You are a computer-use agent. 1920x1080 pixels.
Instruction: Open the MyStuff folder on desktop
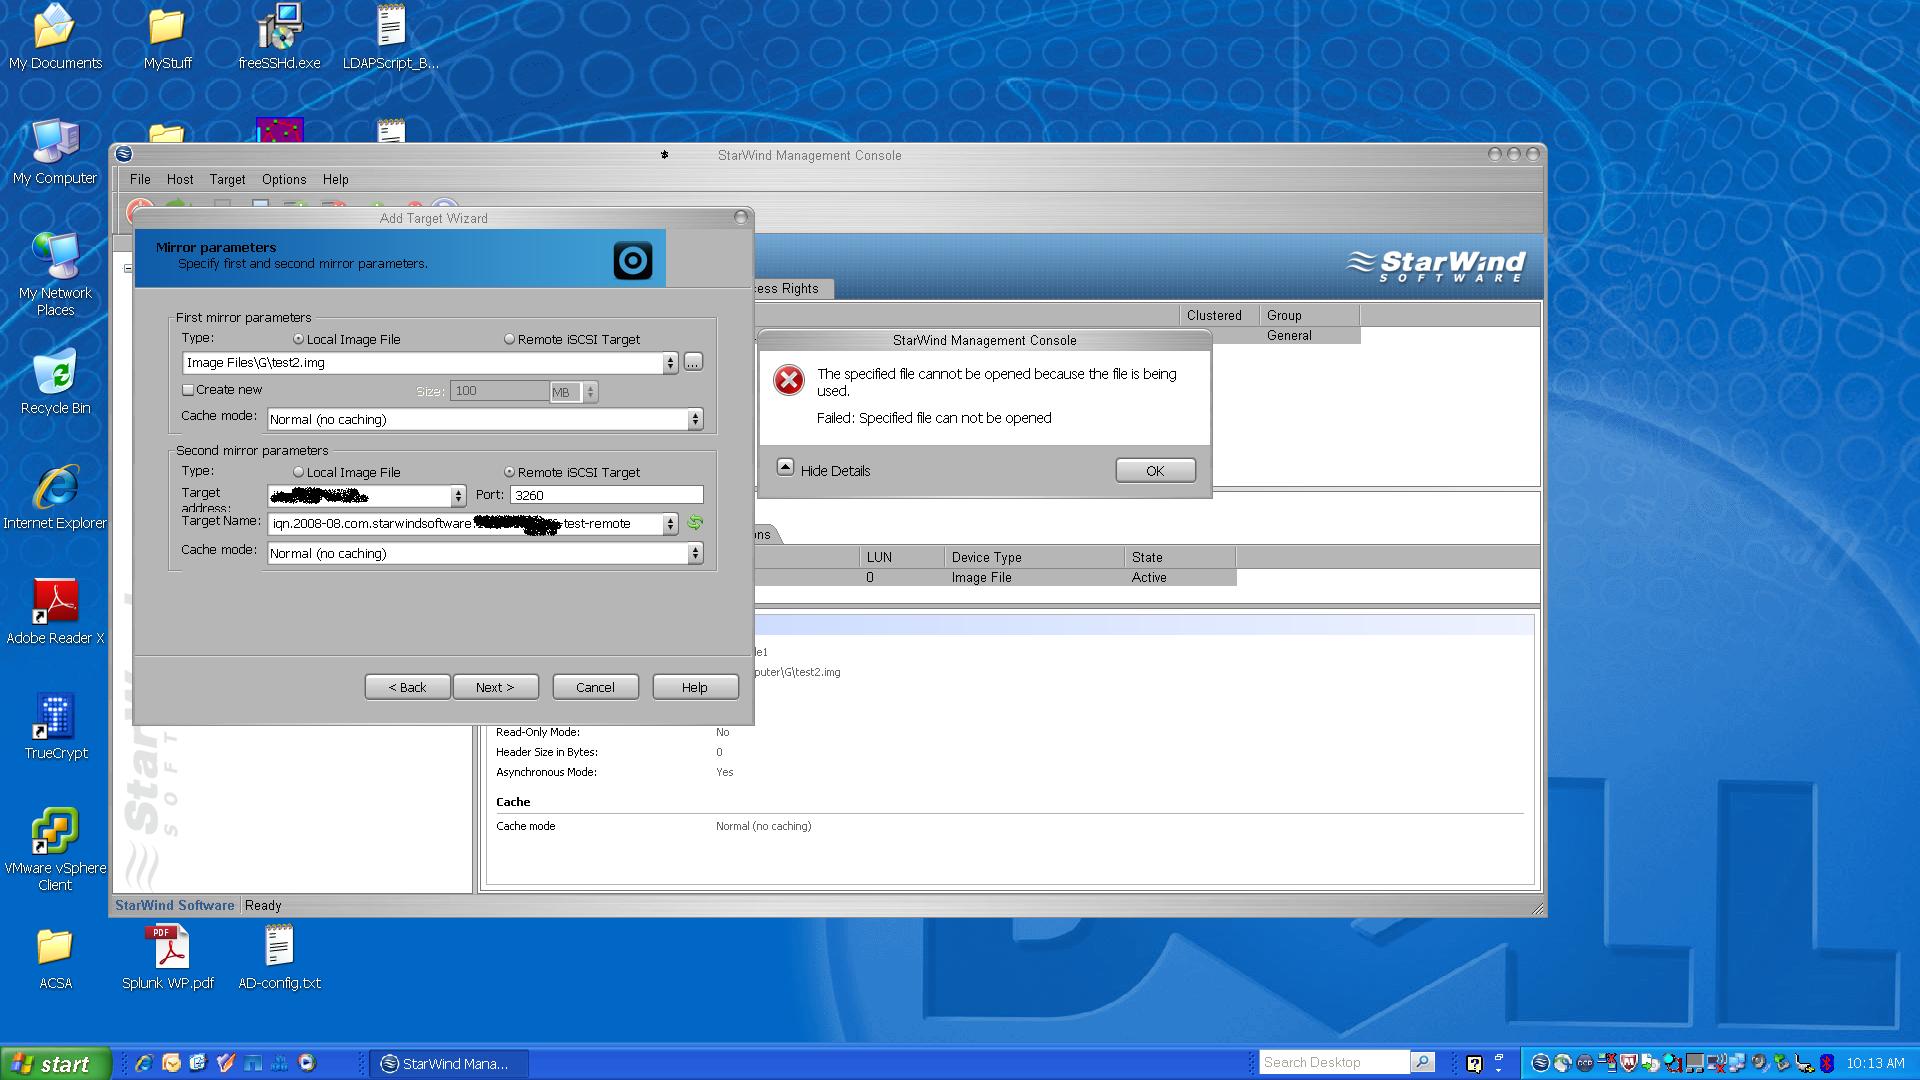(x=167, y=37)
